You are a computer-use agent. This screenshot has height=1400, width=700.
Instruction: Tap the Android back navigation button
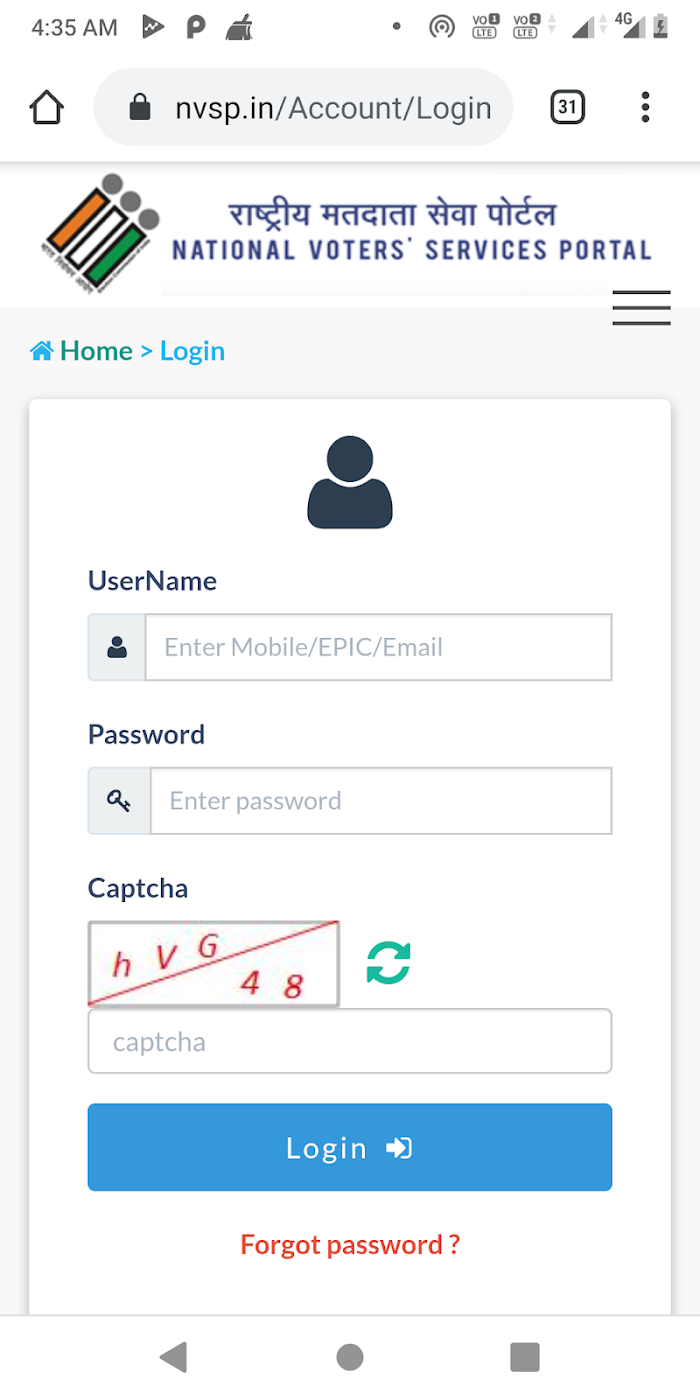click(x=173, y=1357)
